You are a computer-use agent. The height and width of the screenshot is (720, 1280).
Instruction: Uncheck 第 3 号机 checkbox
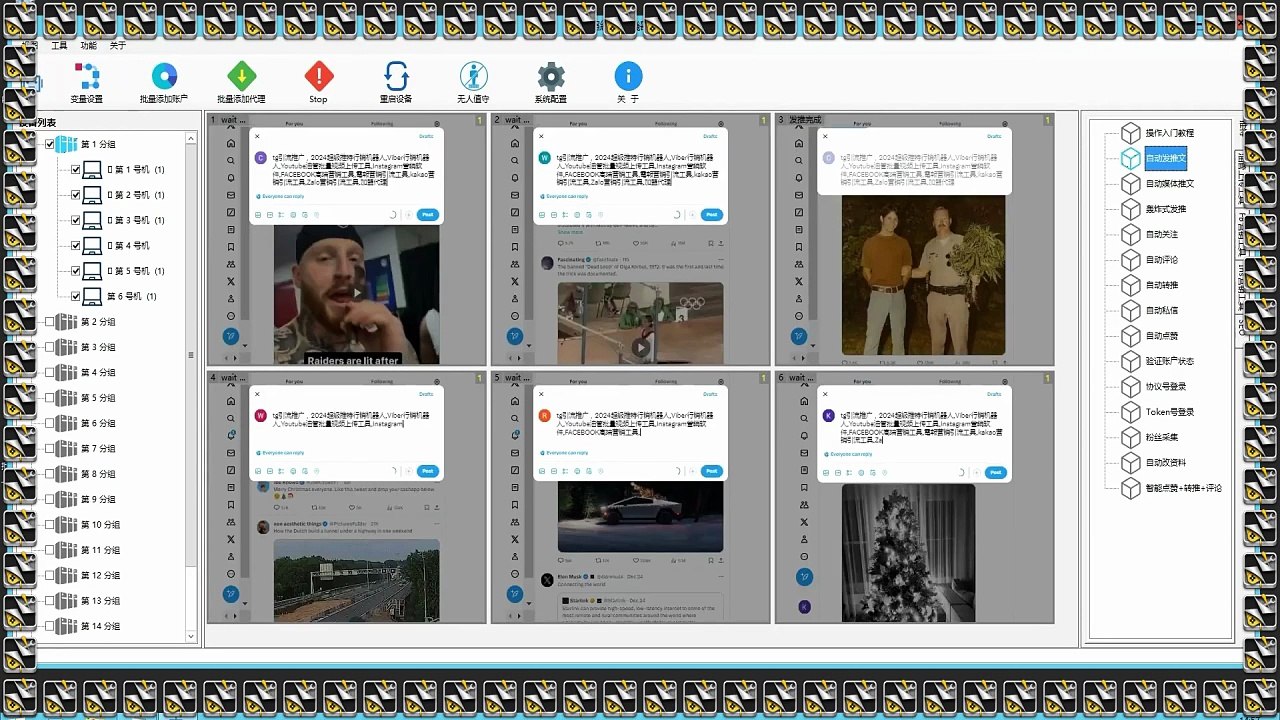[x=76, y=220]
